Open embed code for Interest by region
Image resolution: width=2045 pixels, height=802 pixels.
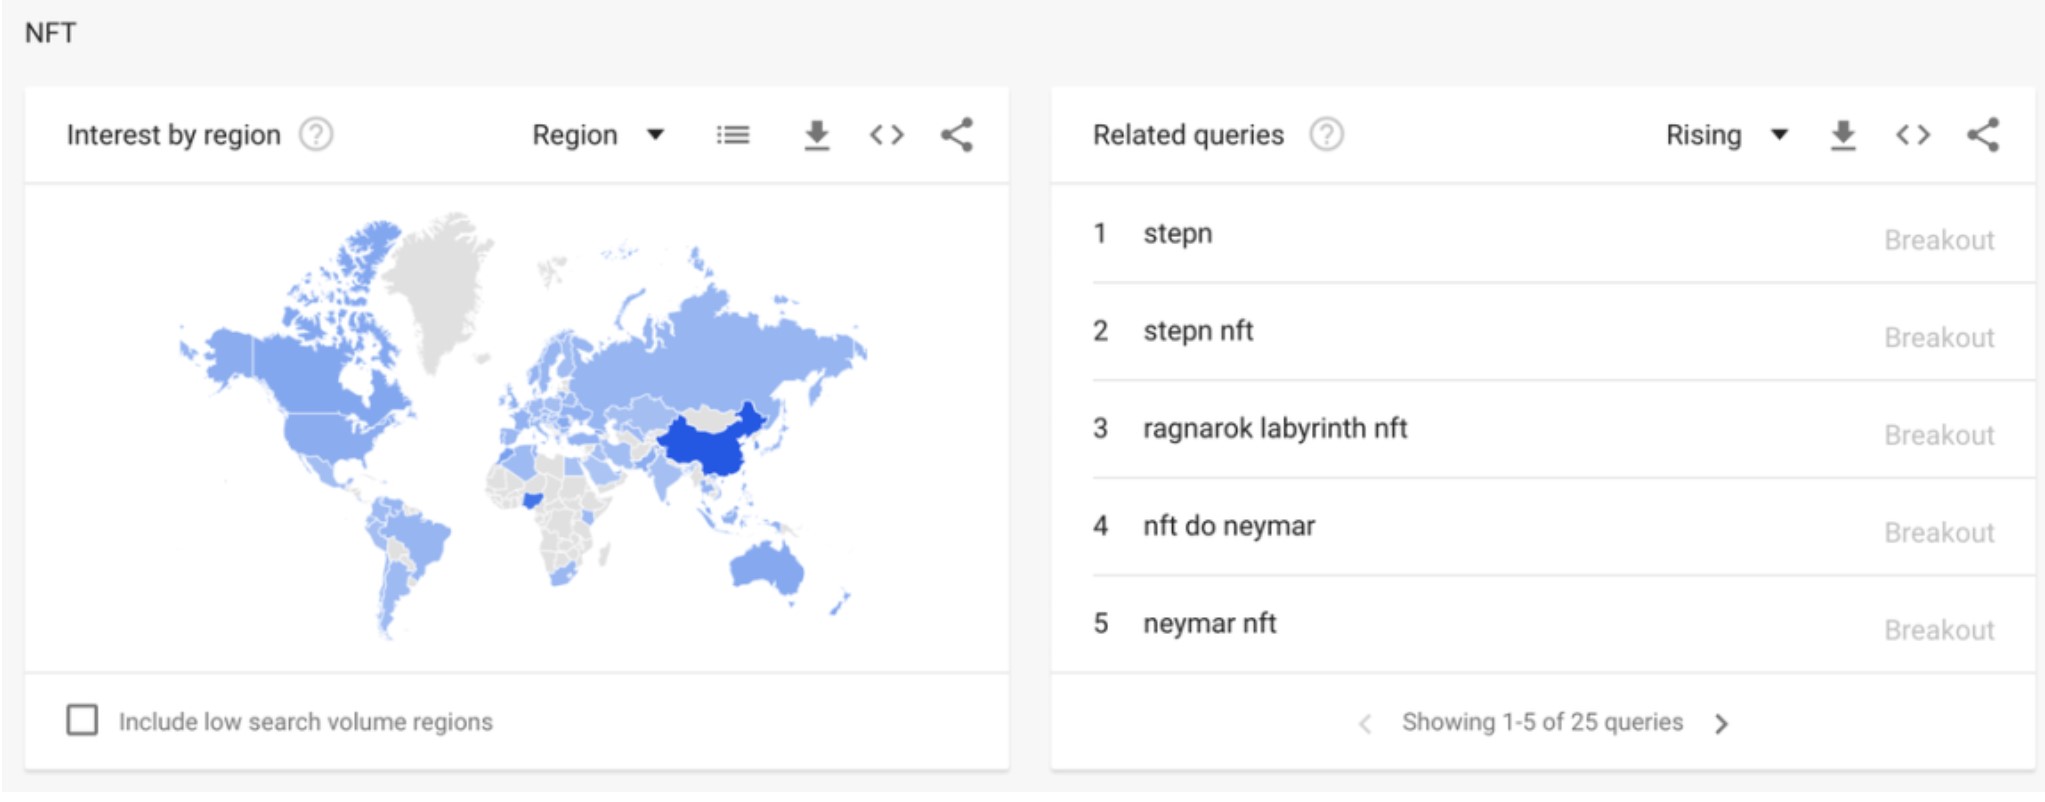pos(887,135)
